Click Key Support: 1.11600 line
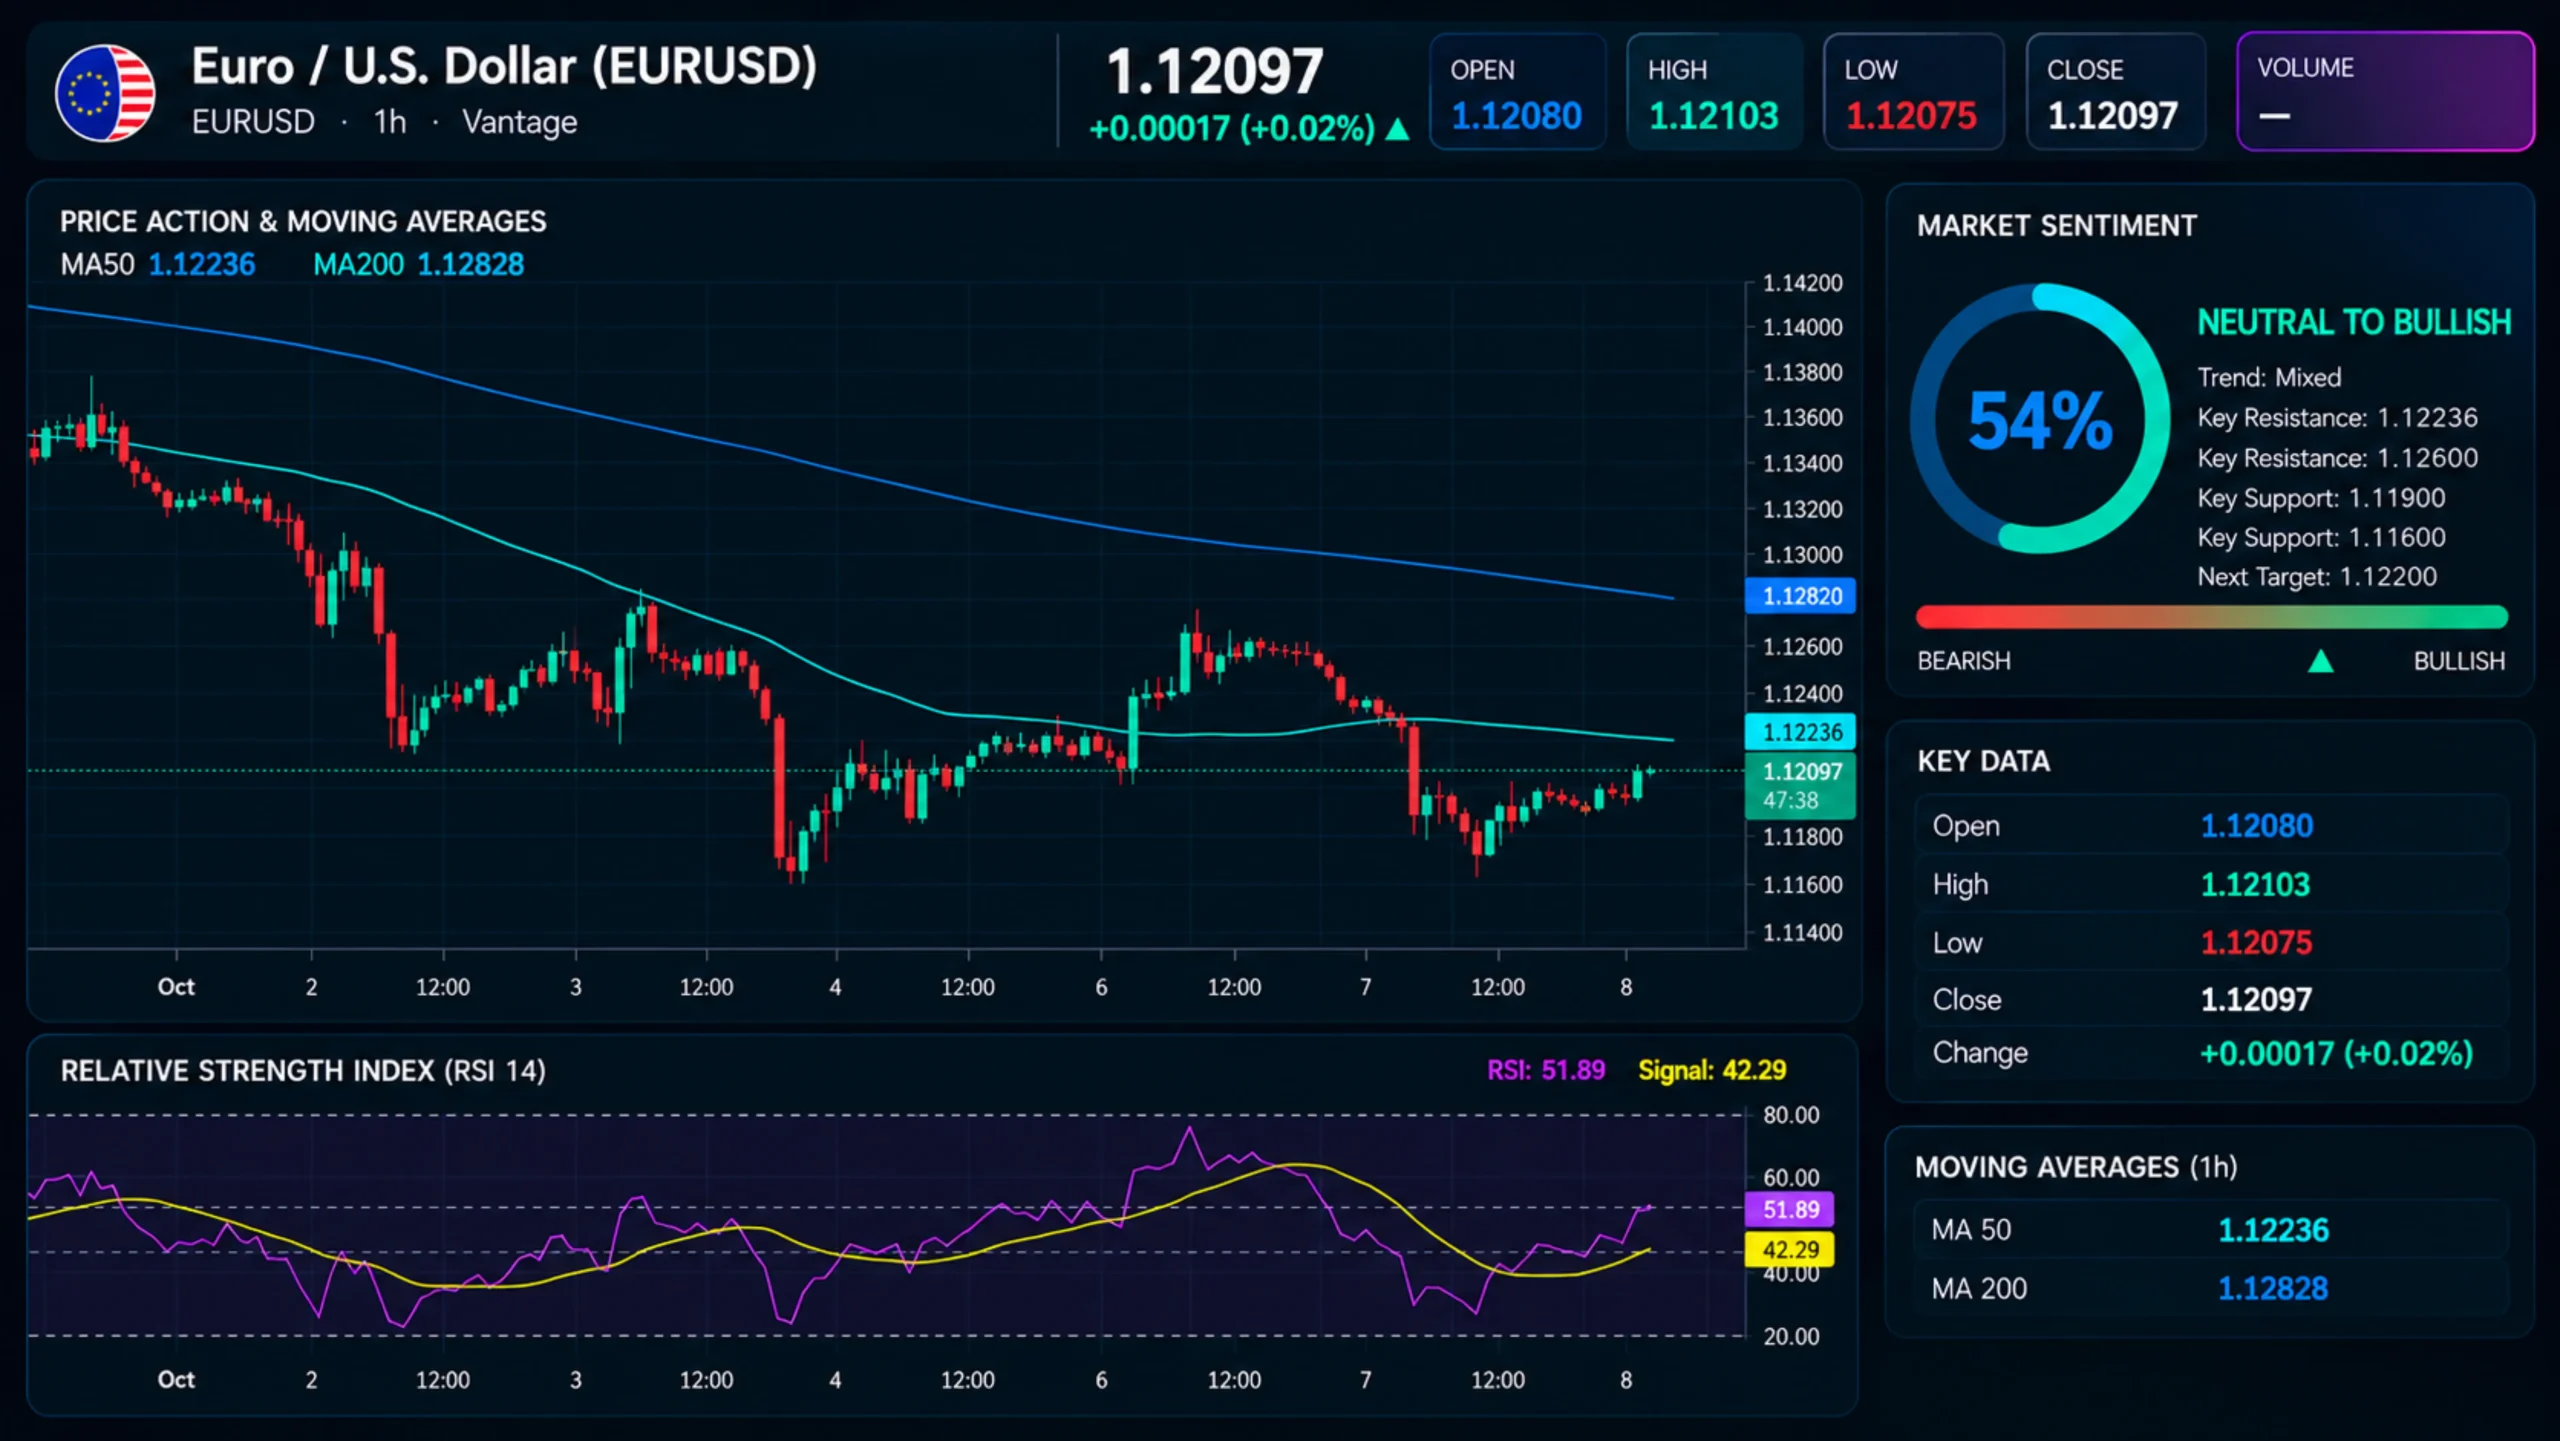 tap(2321, 538)
